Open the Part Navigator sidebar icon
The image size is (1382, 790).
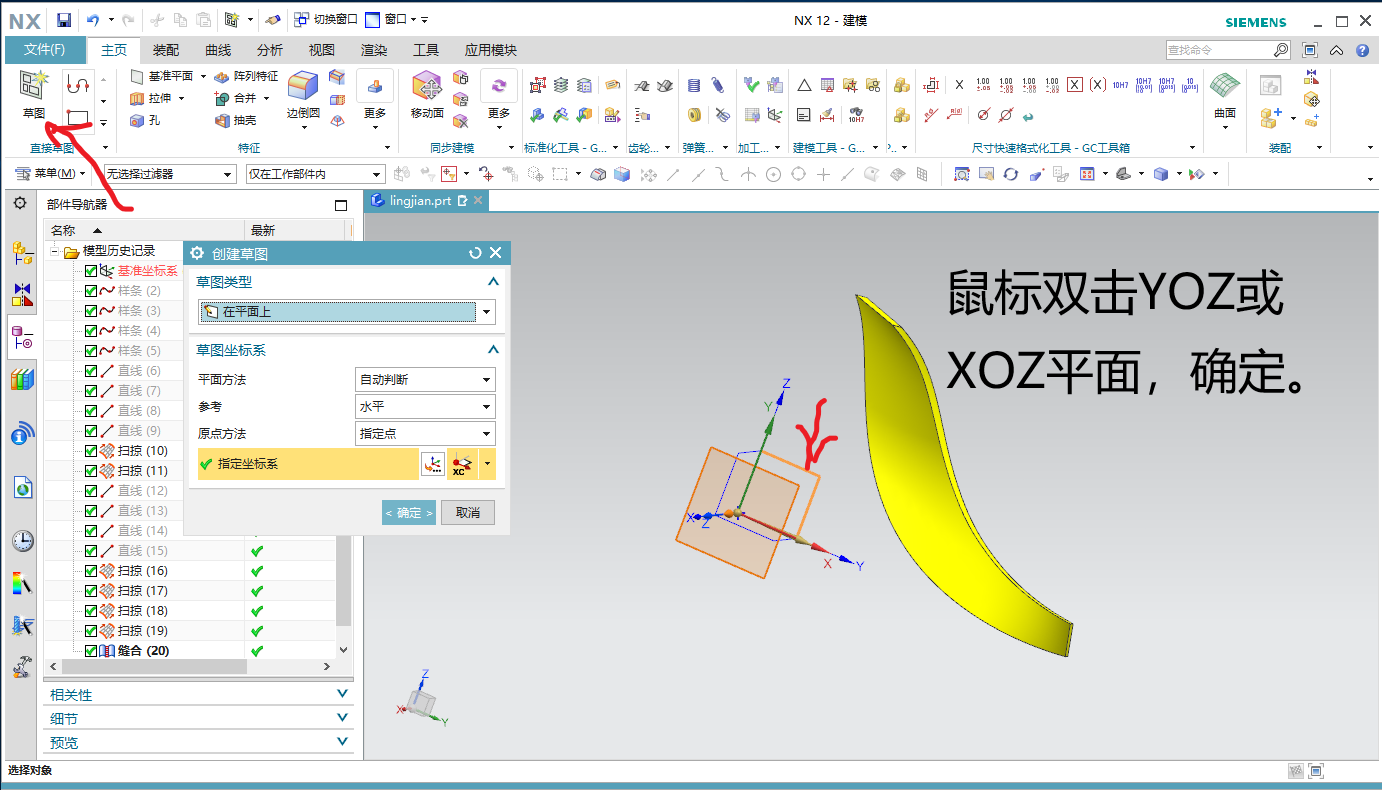(x=22, y=337)
